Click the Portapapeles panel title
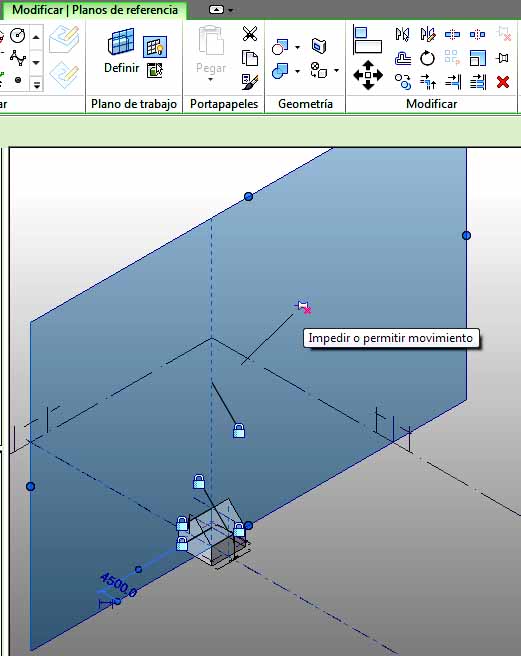The width and height of the screenshot is (521, 656). (224, 104)
